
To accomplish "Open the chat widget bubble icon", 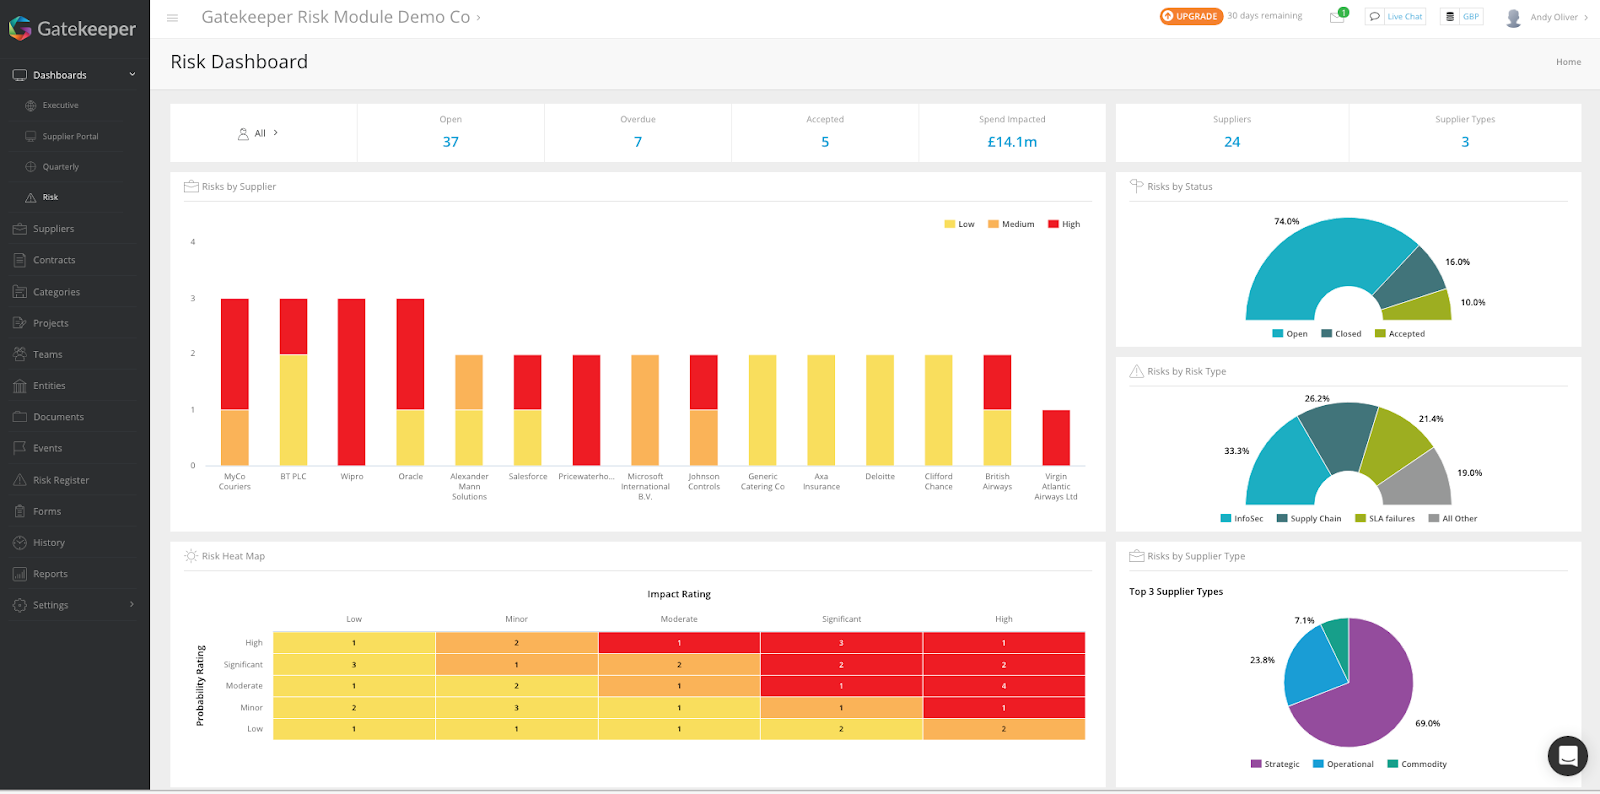I will tap(1568, 756).
